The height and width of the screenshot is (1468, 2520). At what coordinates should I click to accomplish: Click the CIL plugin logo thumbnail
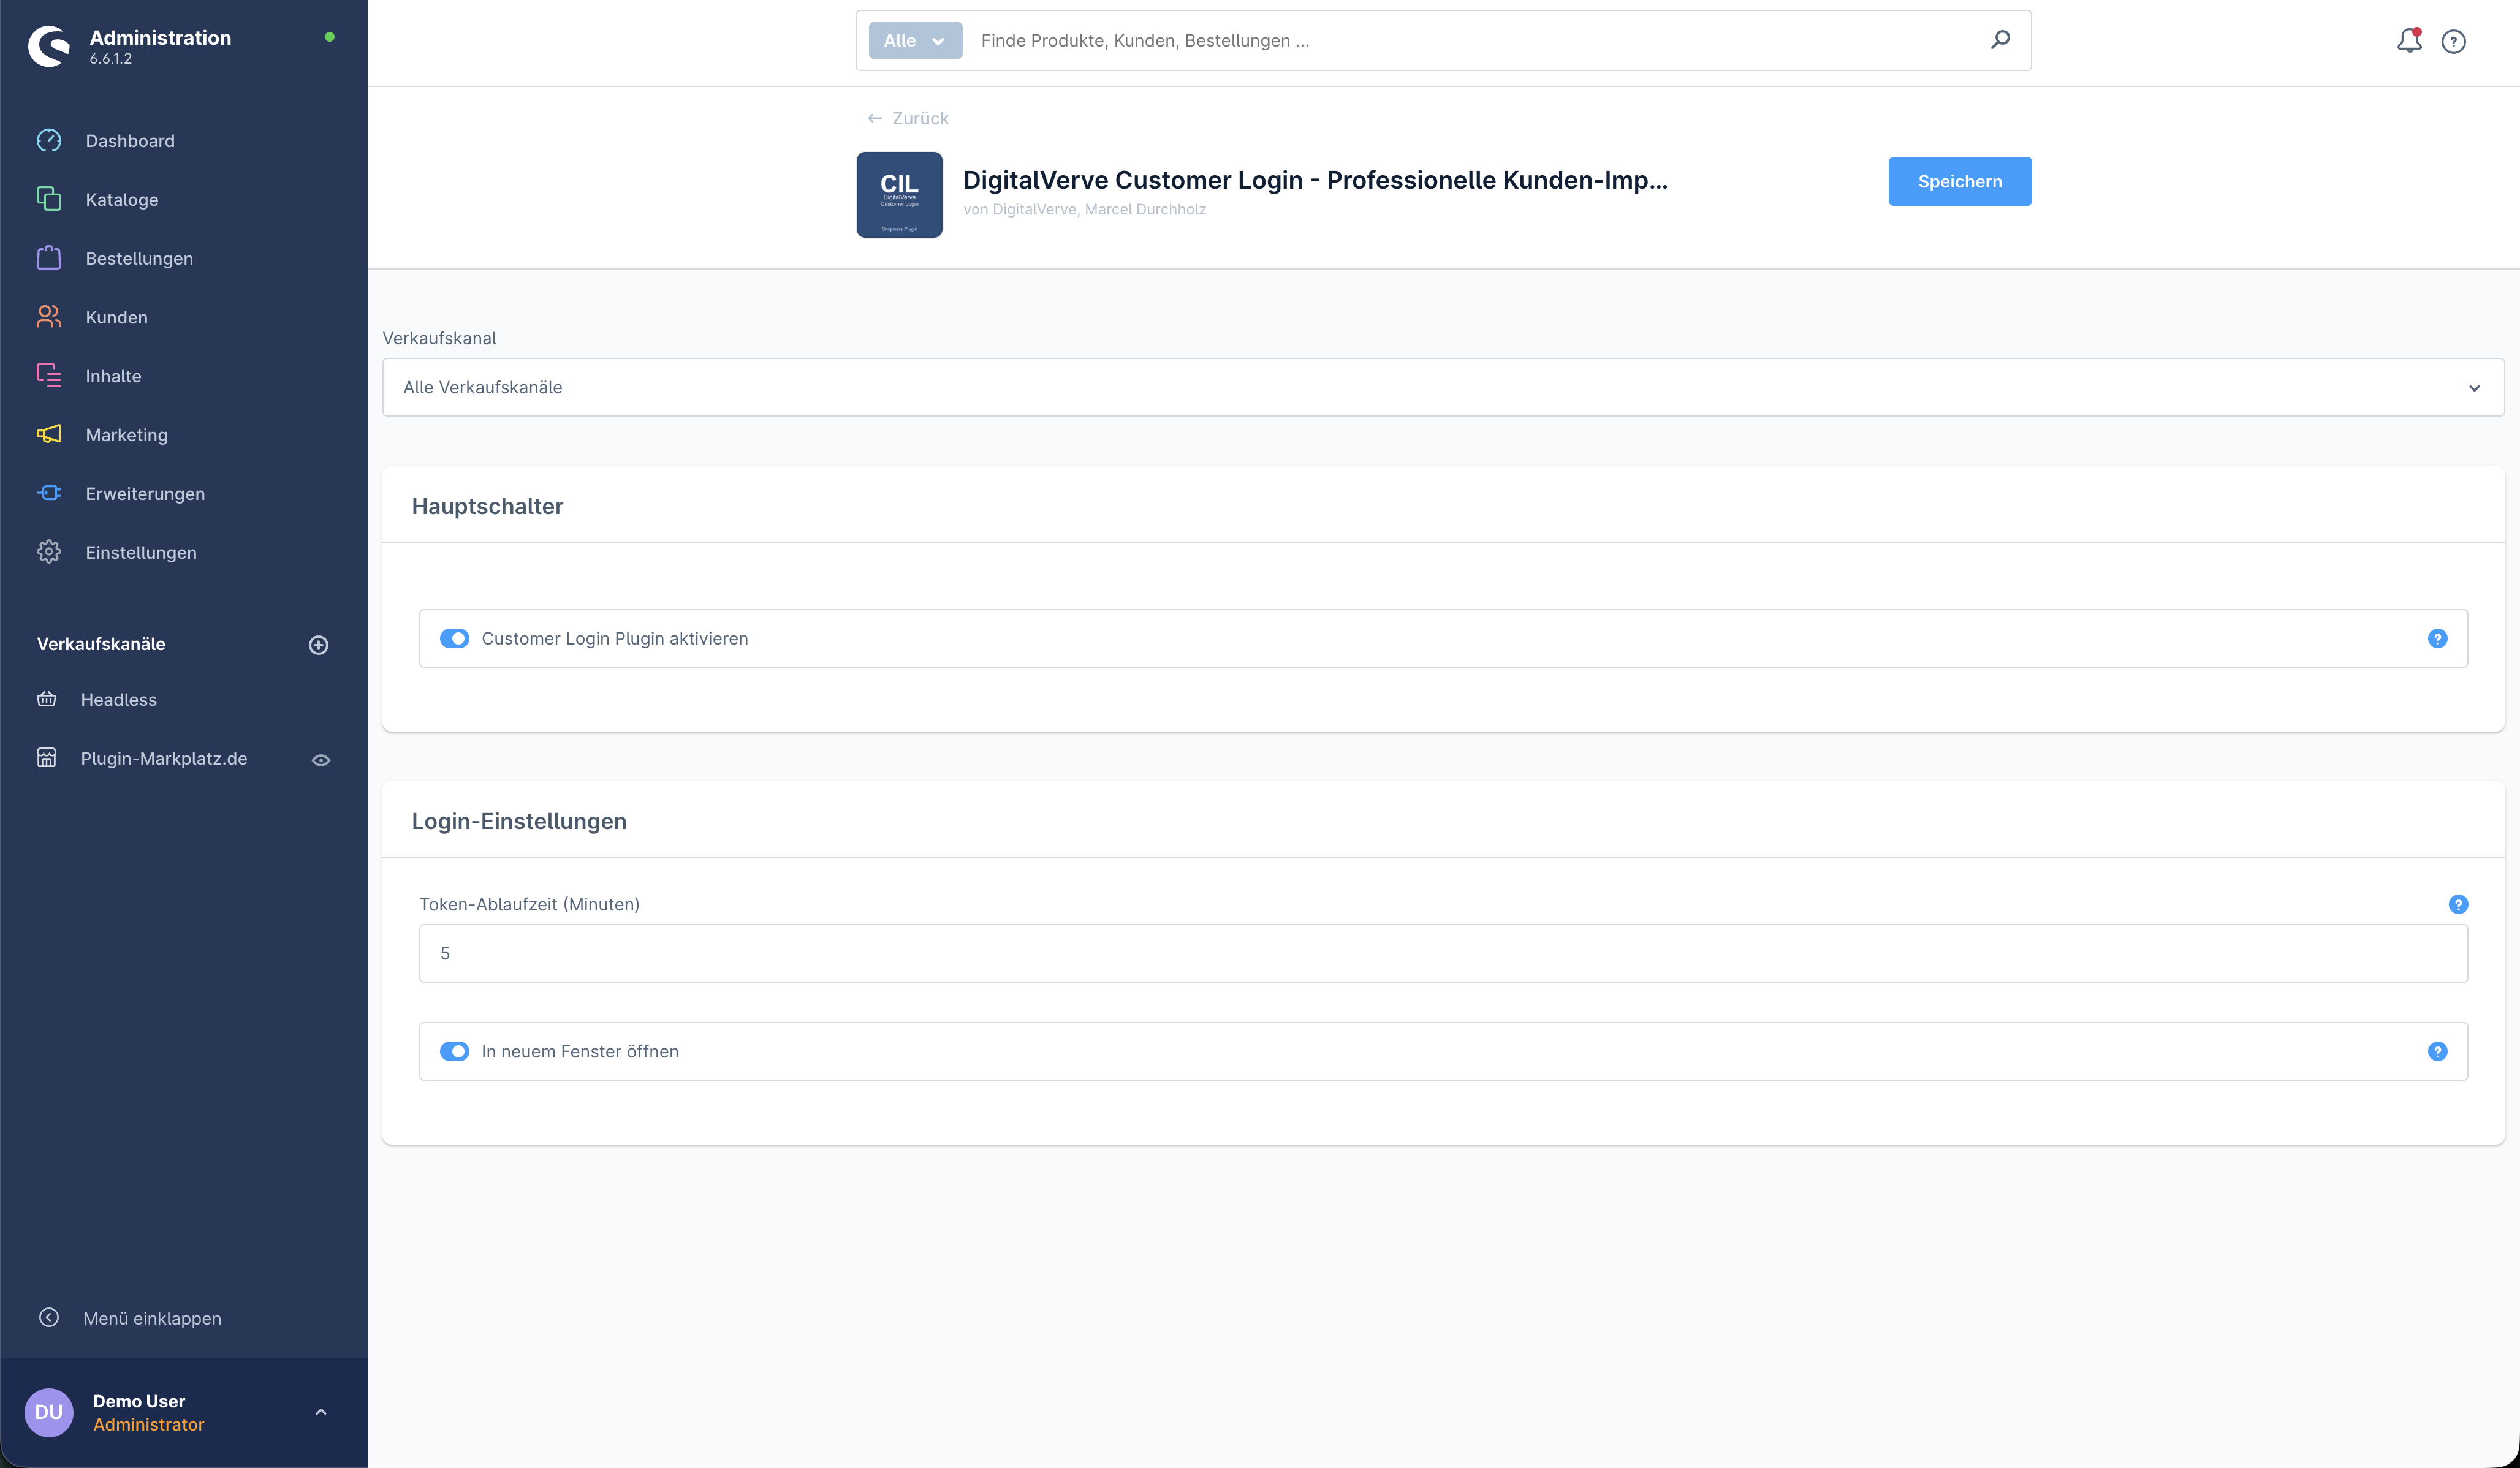coord(899,195)
